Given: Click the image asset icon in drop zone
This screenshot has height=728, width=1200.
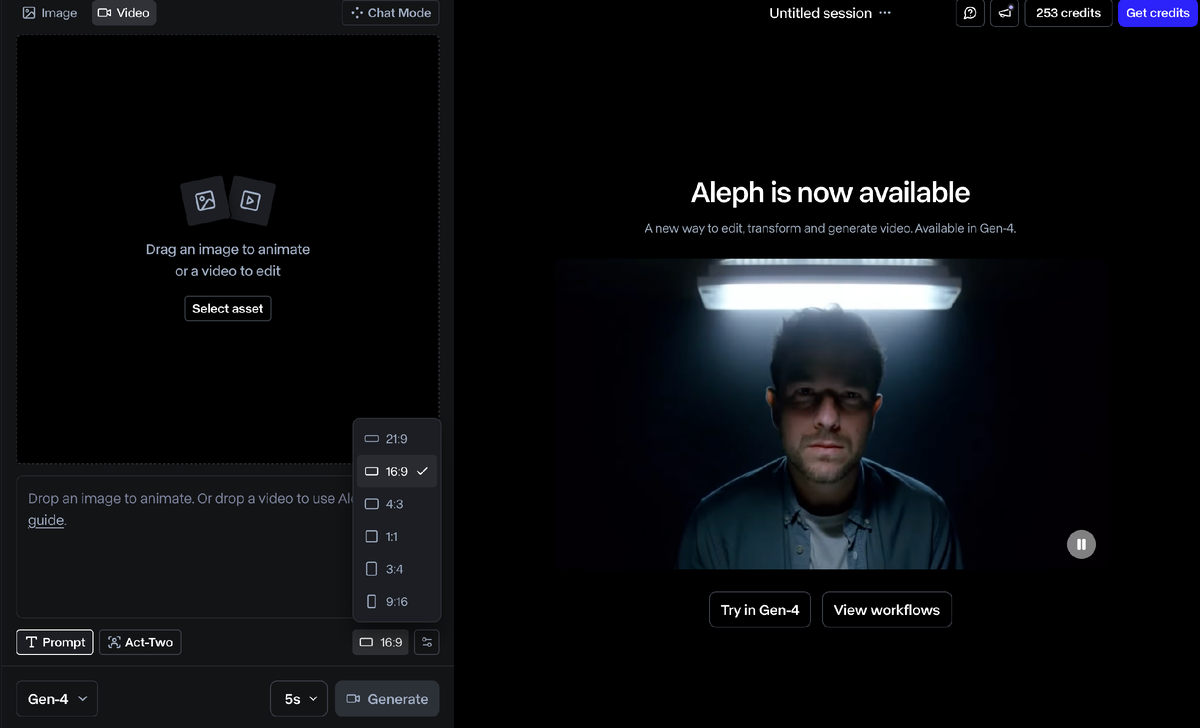Looking at the screenshot, I should [205, 202].
